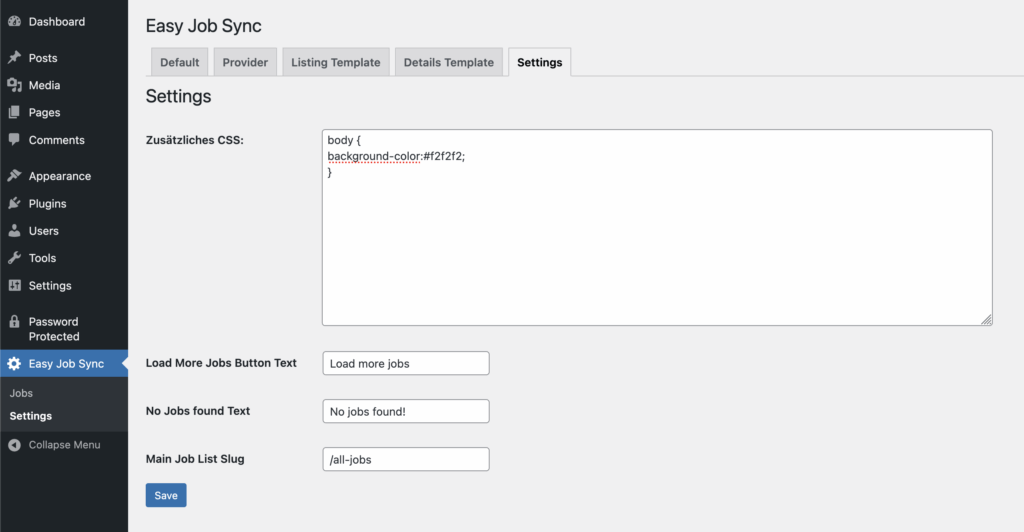The width and height of the screenshot is (1024, 532).
Task: Open the Plugins menu
Action: pos(64,203)
